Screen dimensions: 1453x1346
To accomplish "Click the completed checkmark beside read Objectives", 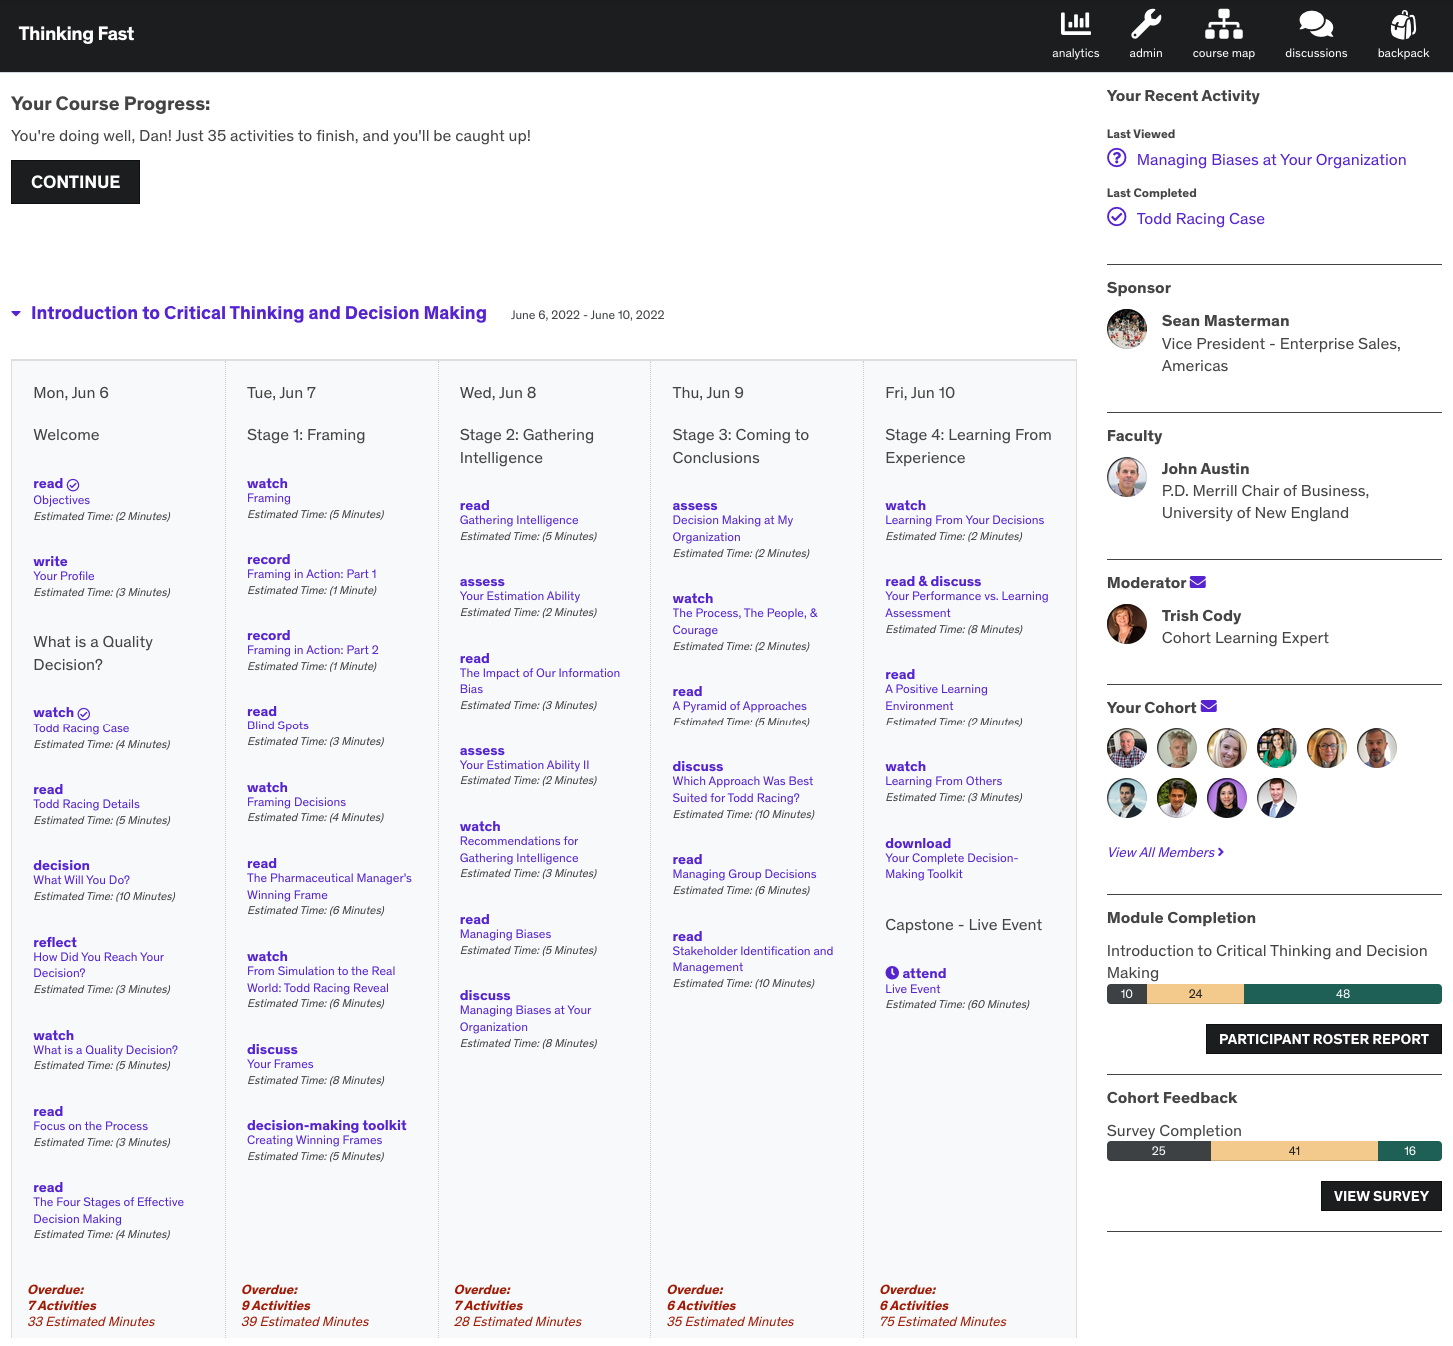I will (x=73, y=485).
